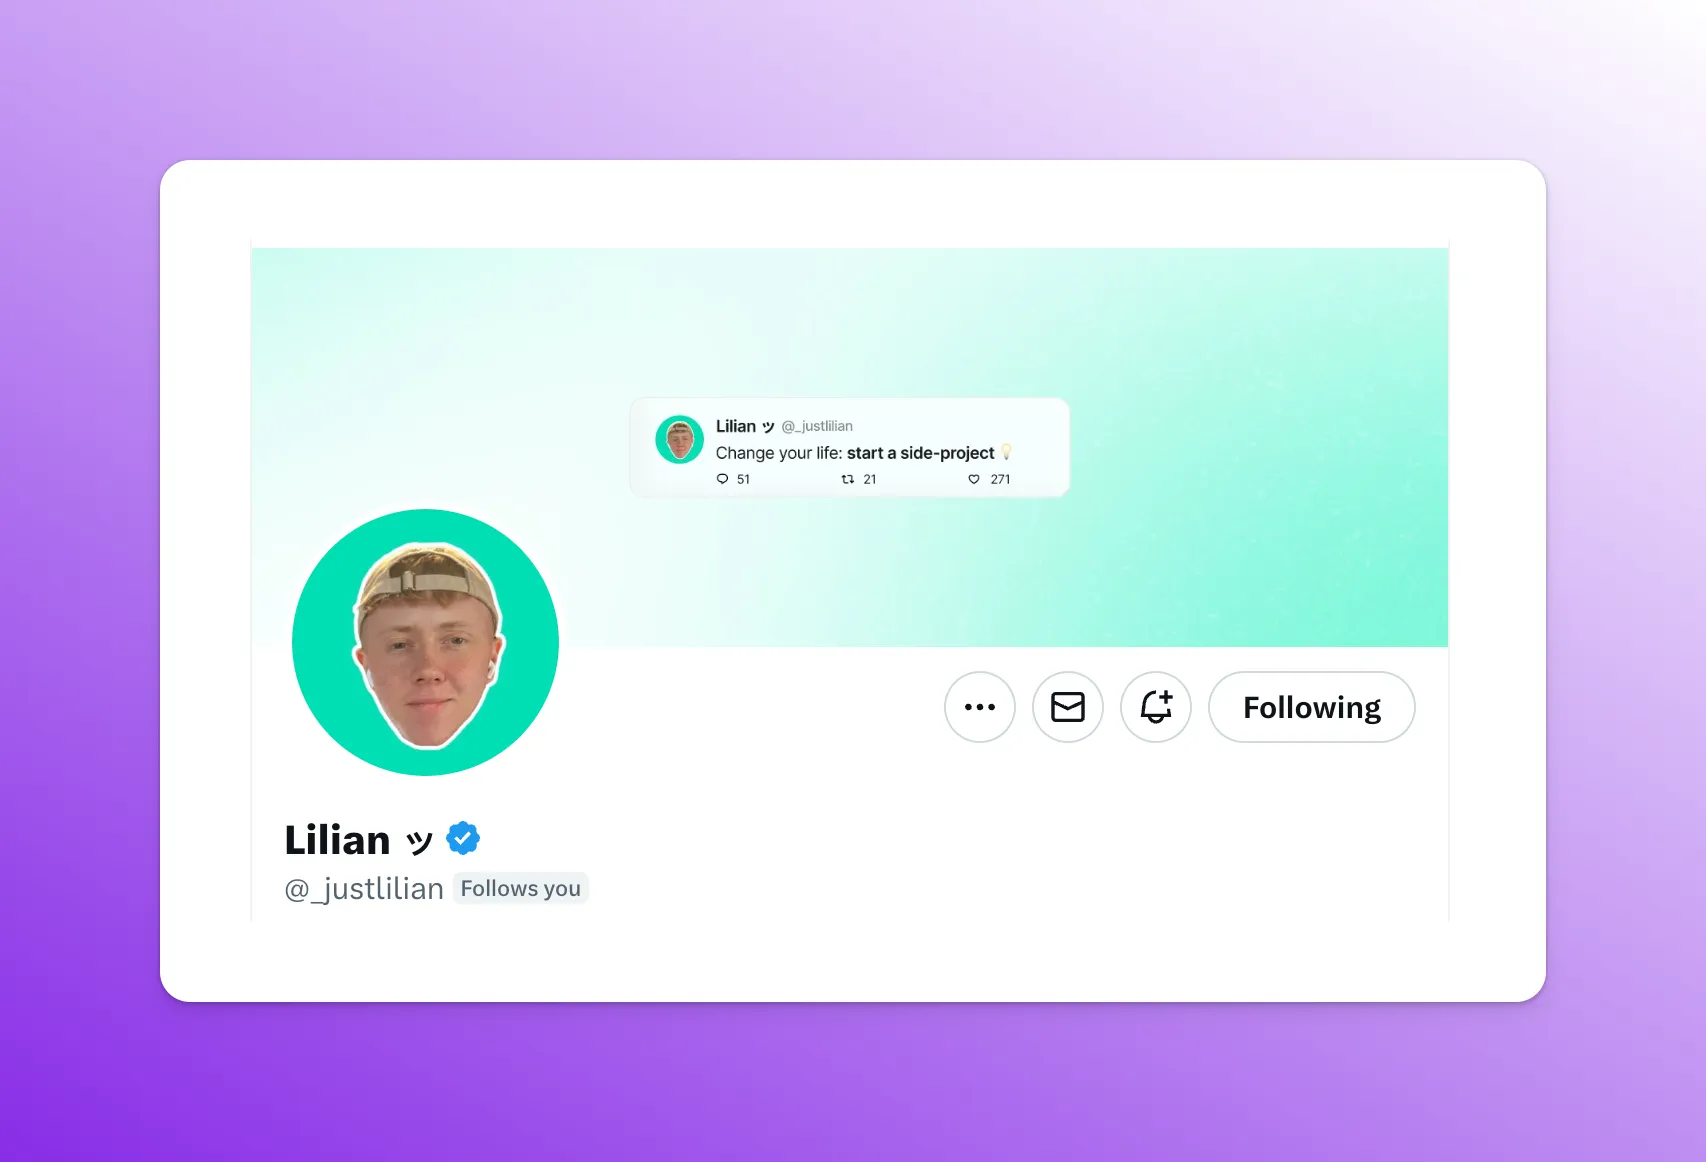Screen dimensions: 1706x1162
Task: Click the retweet arrows icon near 21
Action: [x=848, y=479]
